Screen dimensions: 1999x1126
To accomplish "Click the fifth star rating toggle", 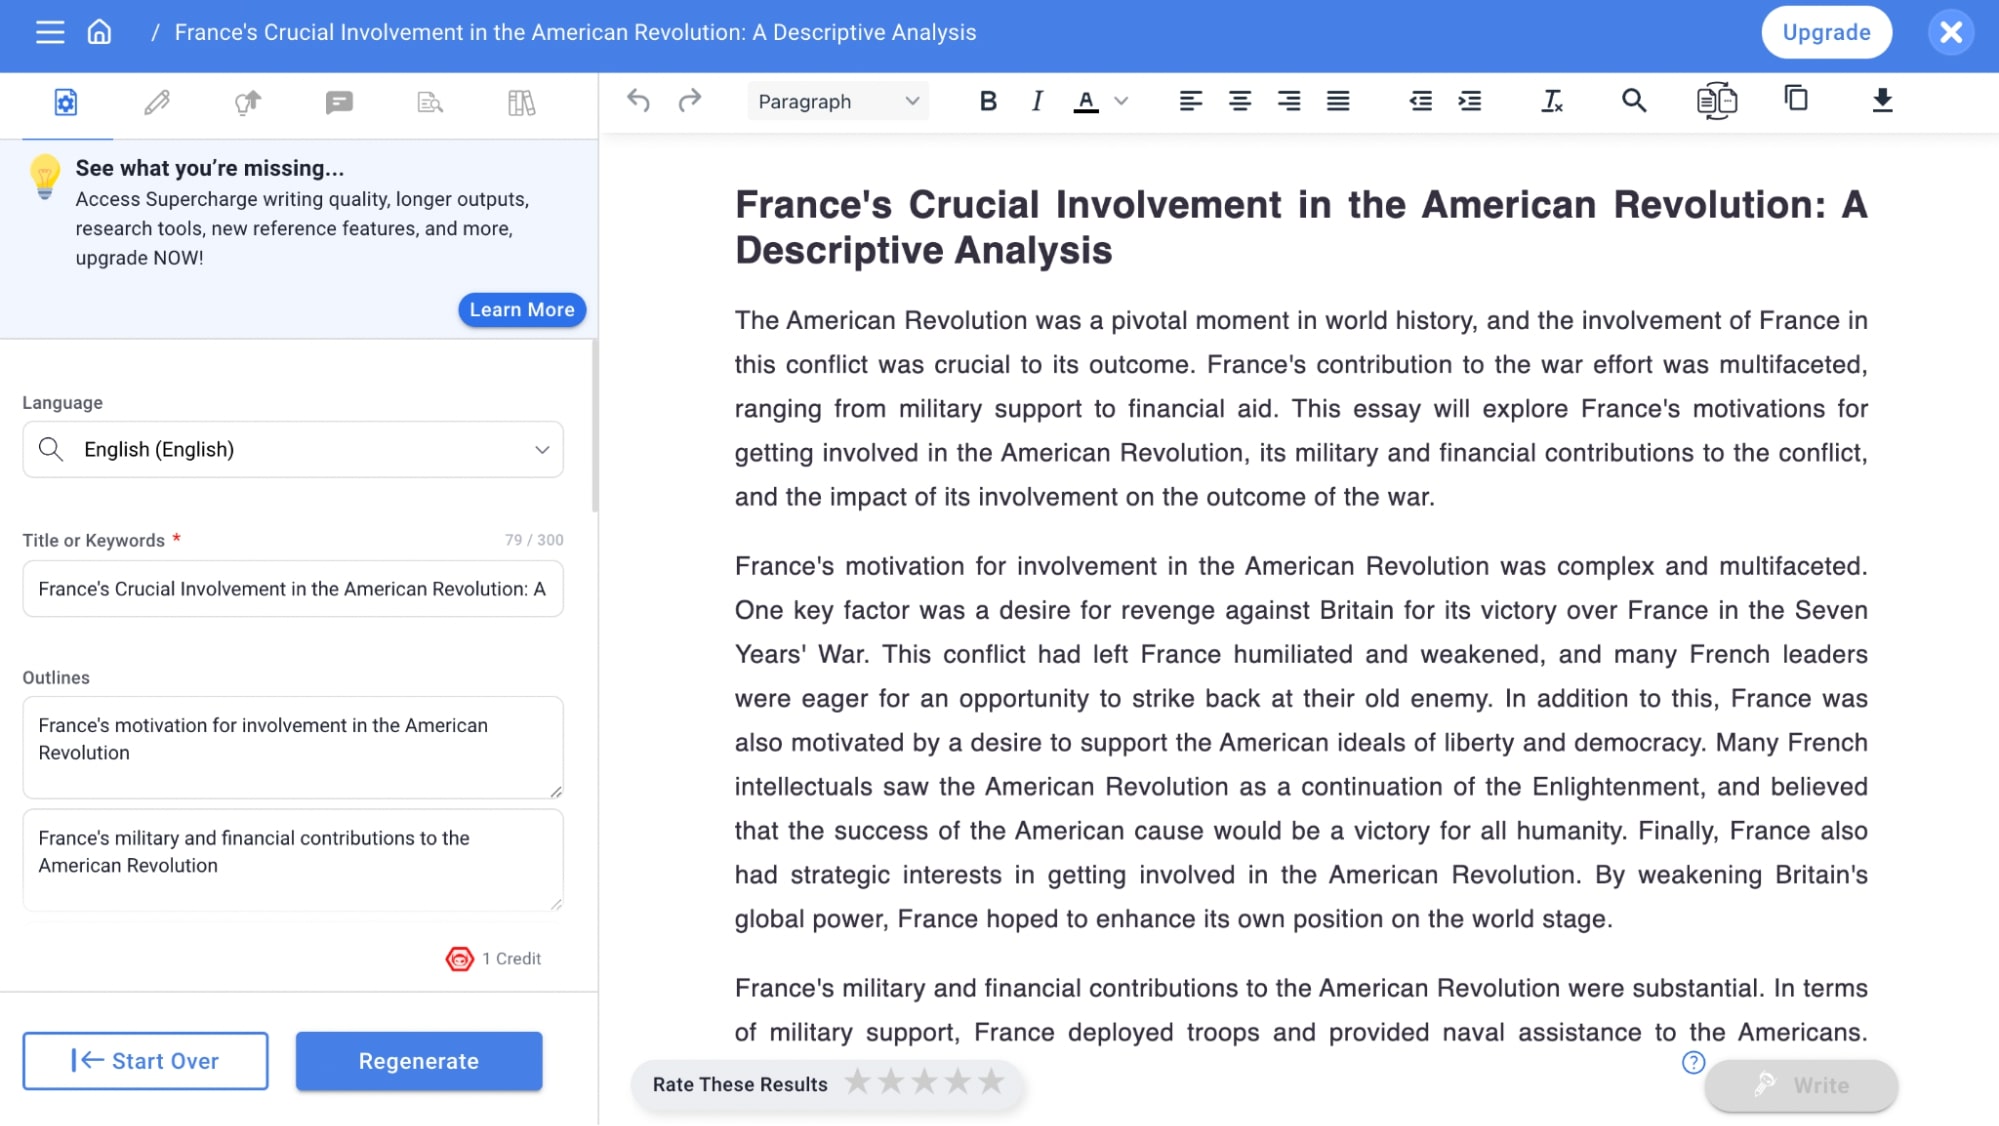I will click(x=998, y=1083).
